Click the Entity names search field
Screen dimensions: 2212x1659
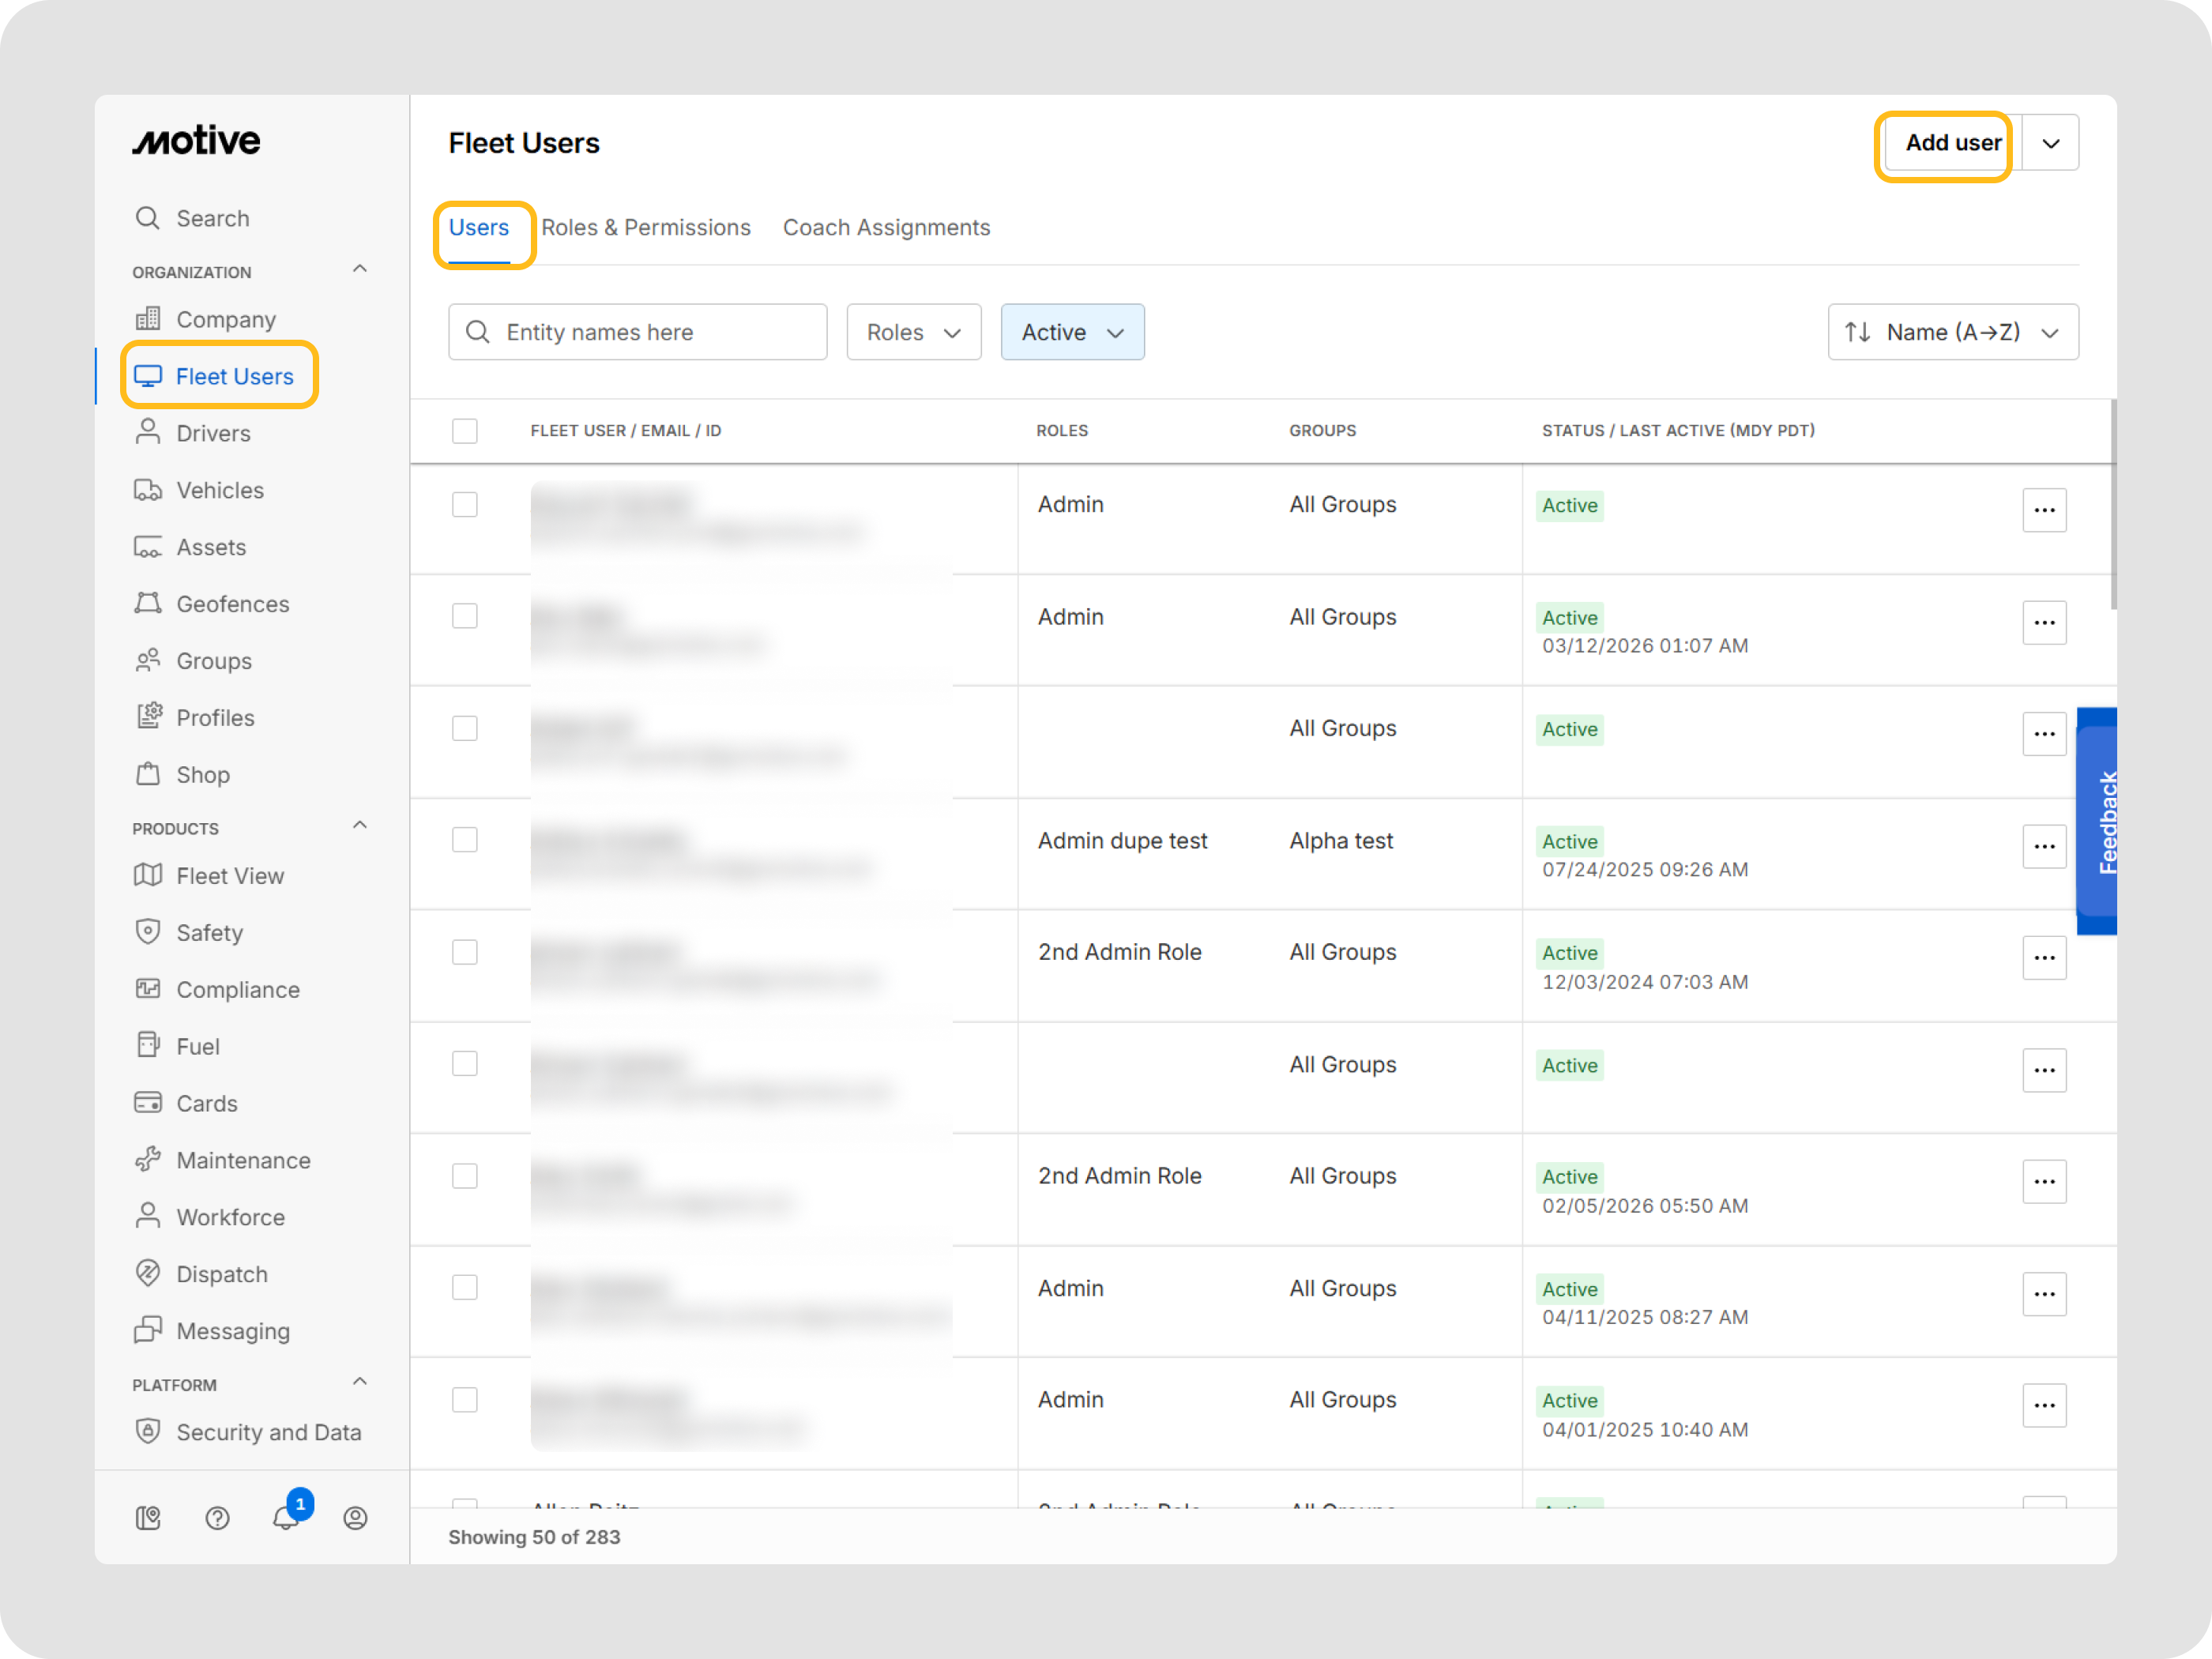point(638,332)
